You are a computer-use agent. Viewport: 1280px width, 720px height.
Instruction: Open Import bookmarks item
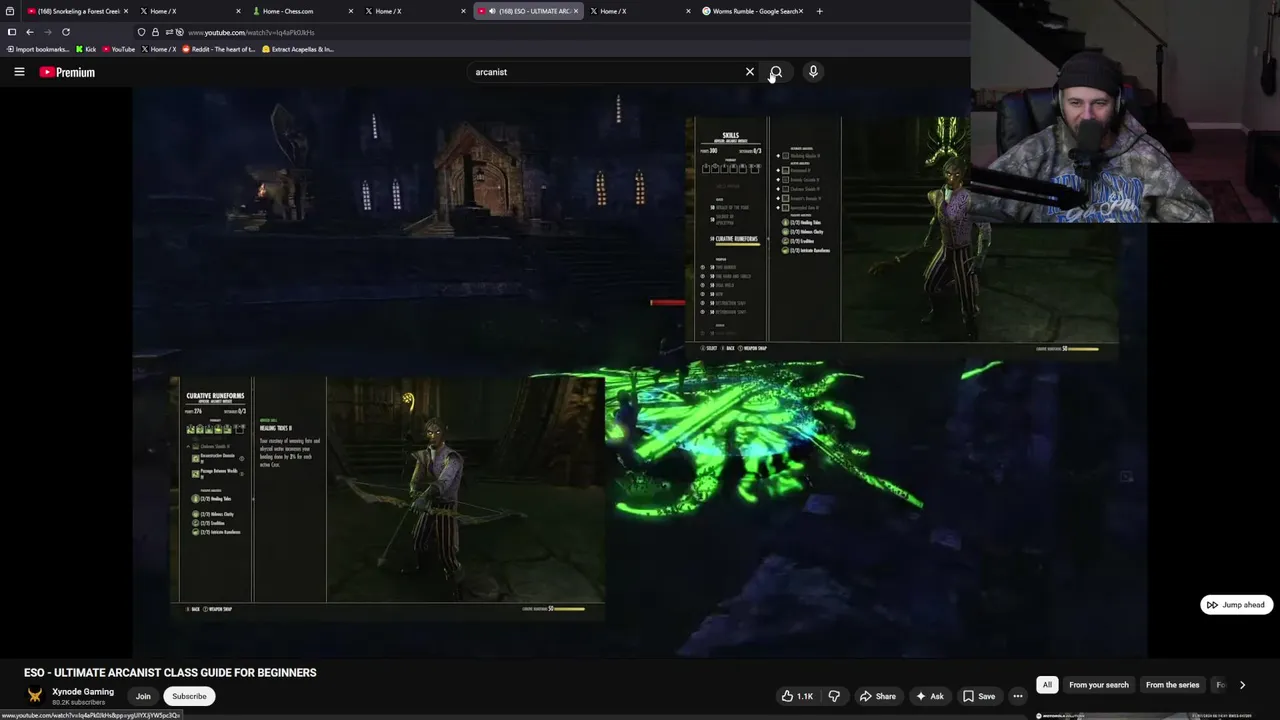38,49
